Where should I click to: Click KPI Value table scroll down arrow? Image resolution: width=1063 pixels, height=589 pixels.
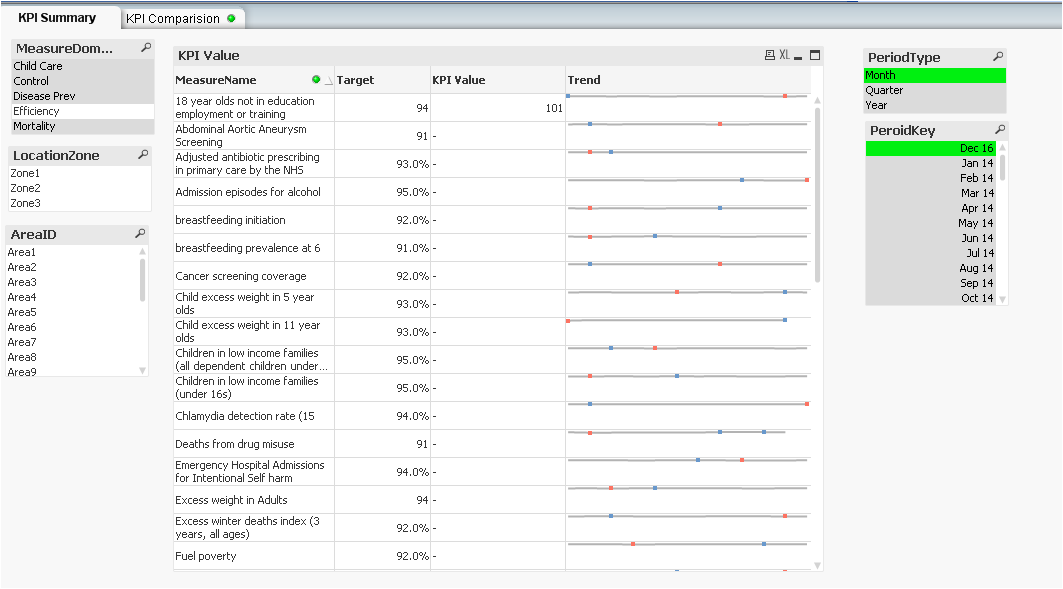point(817,565)
